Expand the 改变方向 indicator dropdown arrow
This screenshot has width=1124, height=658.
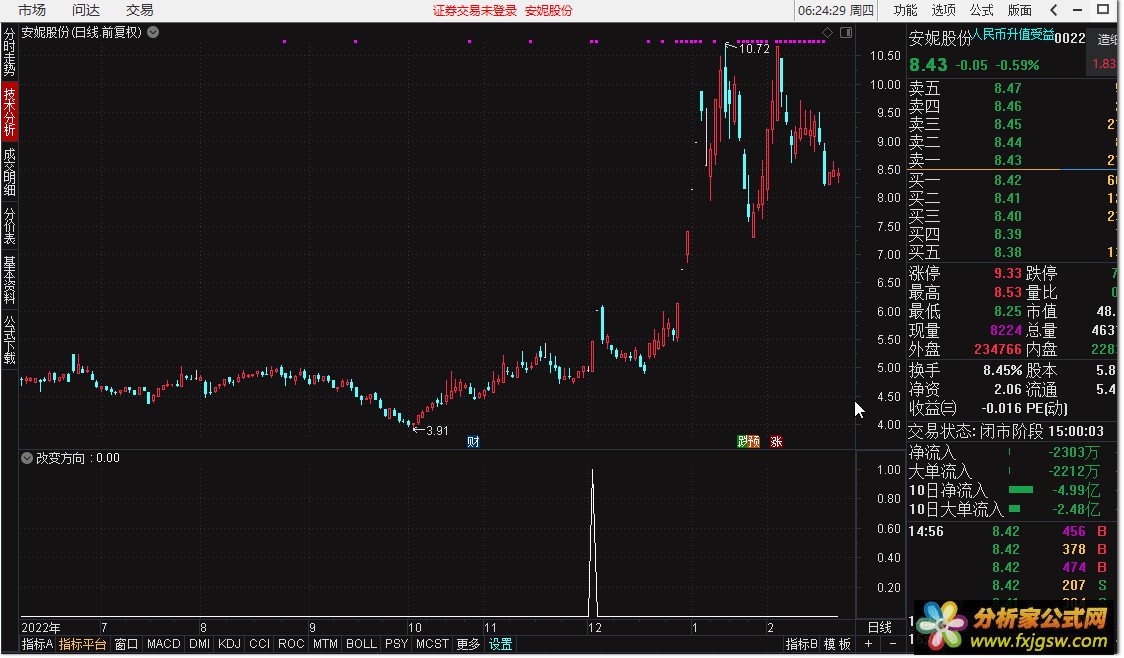(27, 458)
